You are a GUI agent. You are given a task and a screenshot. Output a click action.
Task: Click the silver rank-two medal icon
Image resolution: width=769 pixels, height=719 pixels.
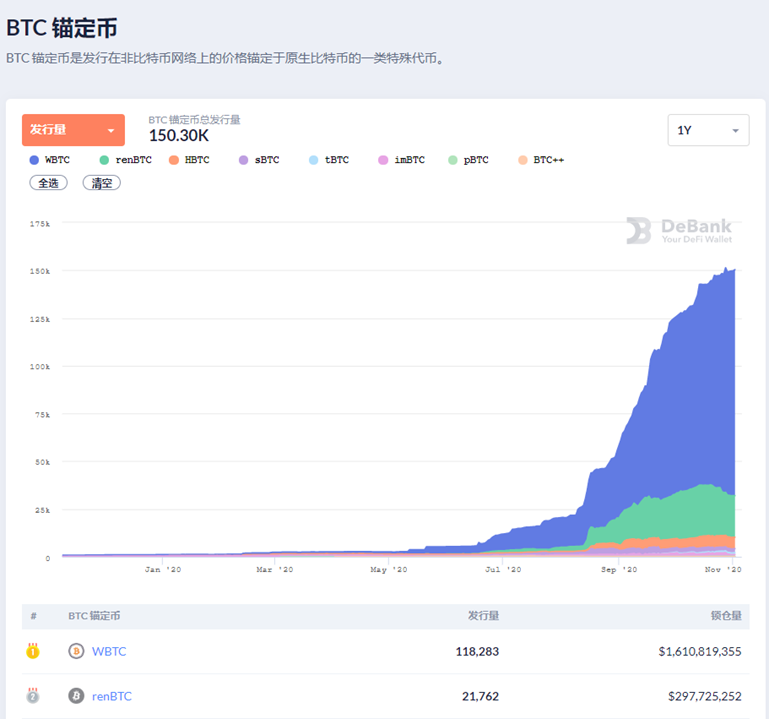click(x=33, y=695)
